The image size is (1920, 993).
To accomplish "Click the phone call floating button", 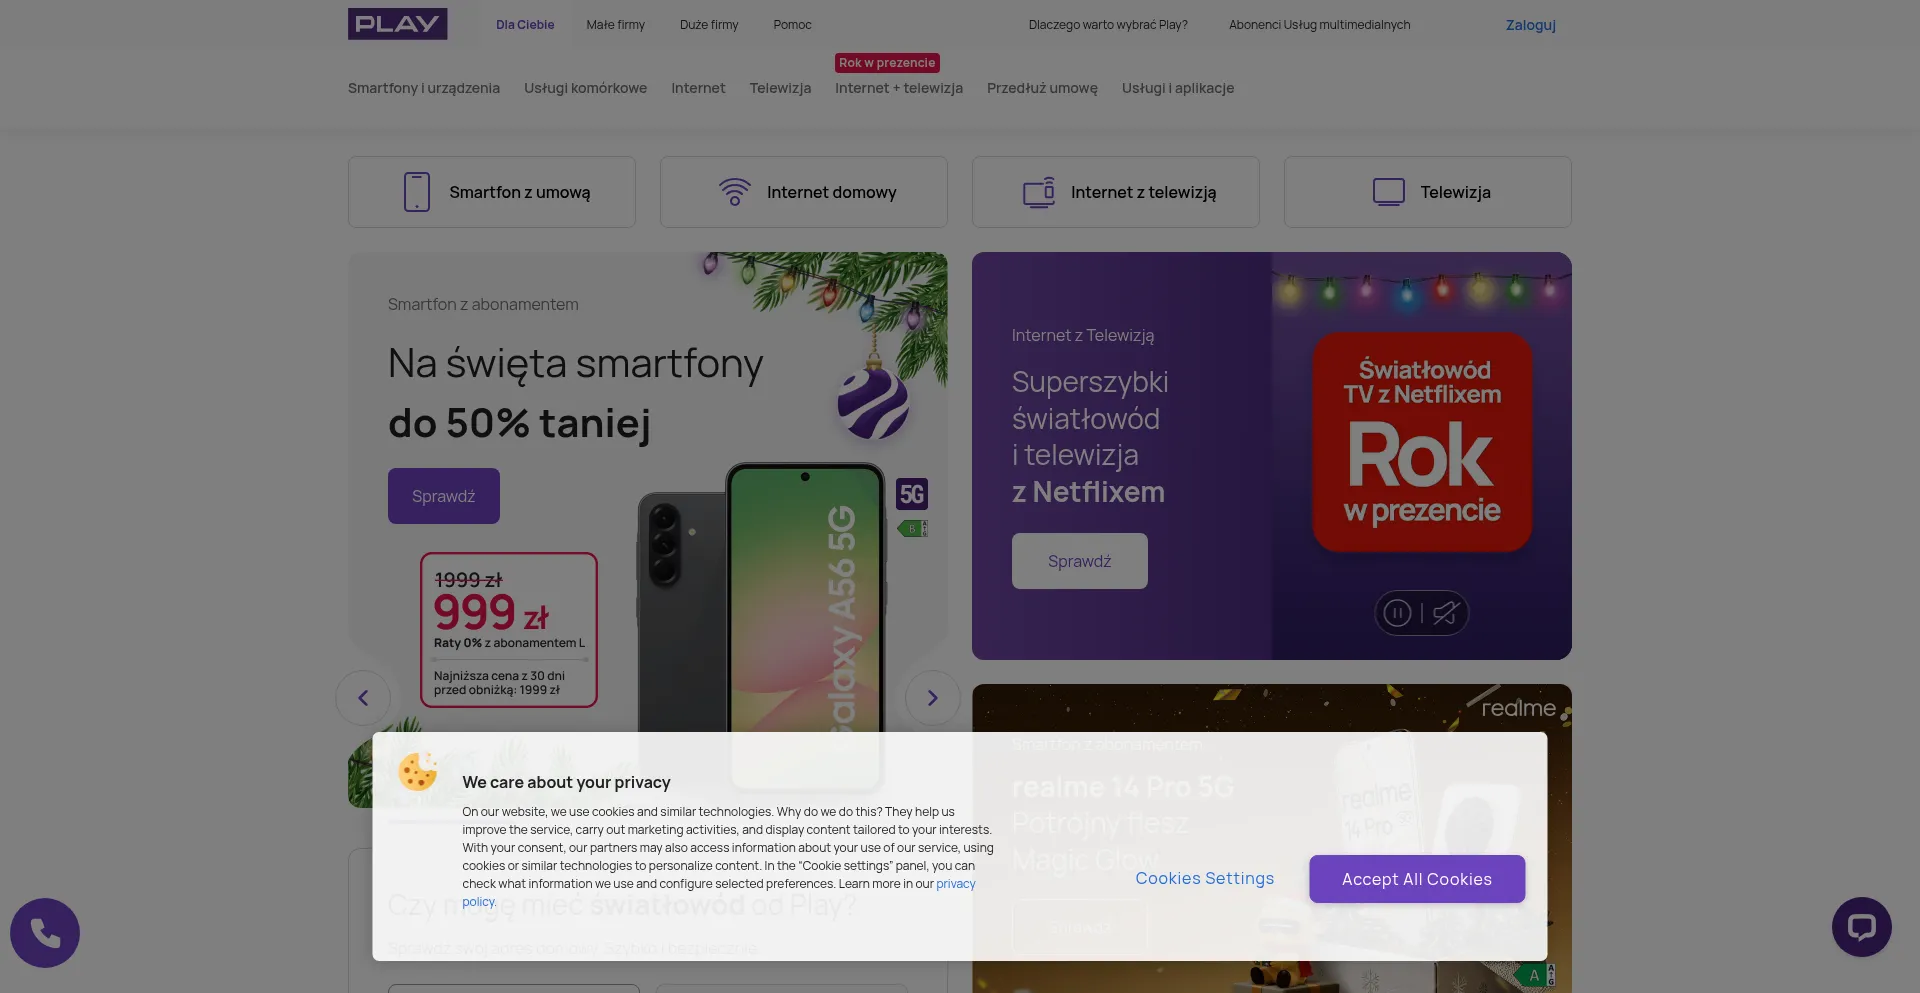I will 45,933.
